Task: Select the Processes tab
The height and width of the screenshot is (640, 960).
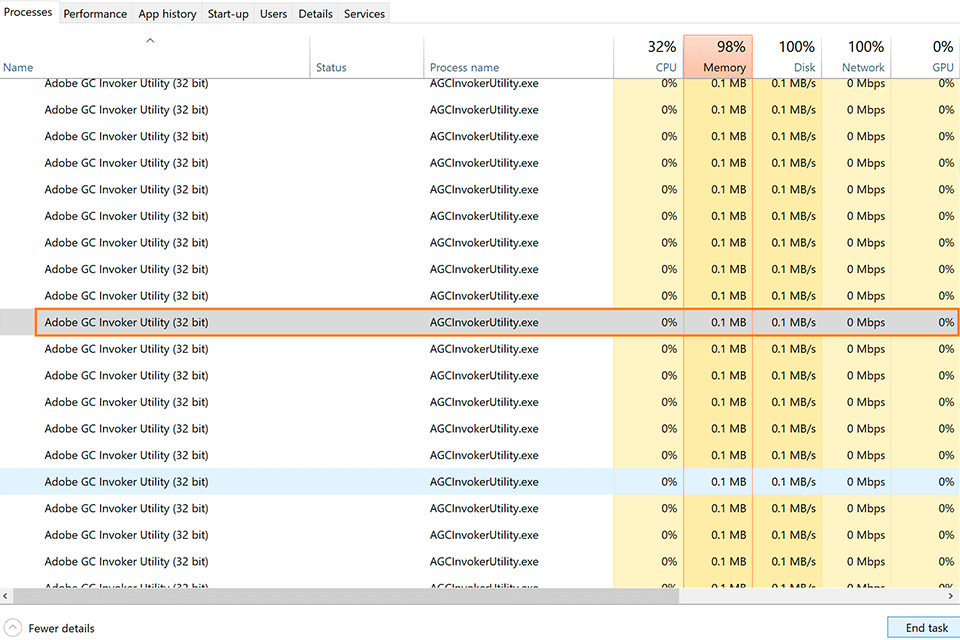Action: click(x=28, y=13)
